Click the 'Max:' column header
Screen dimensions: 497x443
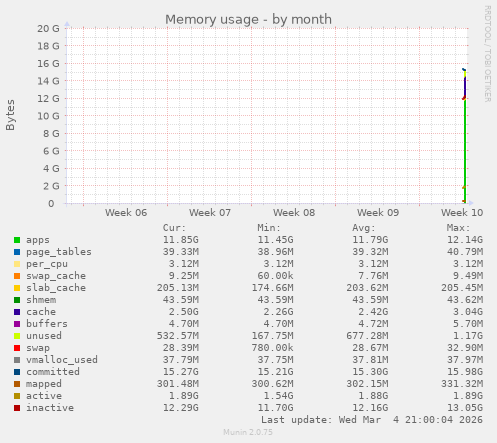(458, 228)
